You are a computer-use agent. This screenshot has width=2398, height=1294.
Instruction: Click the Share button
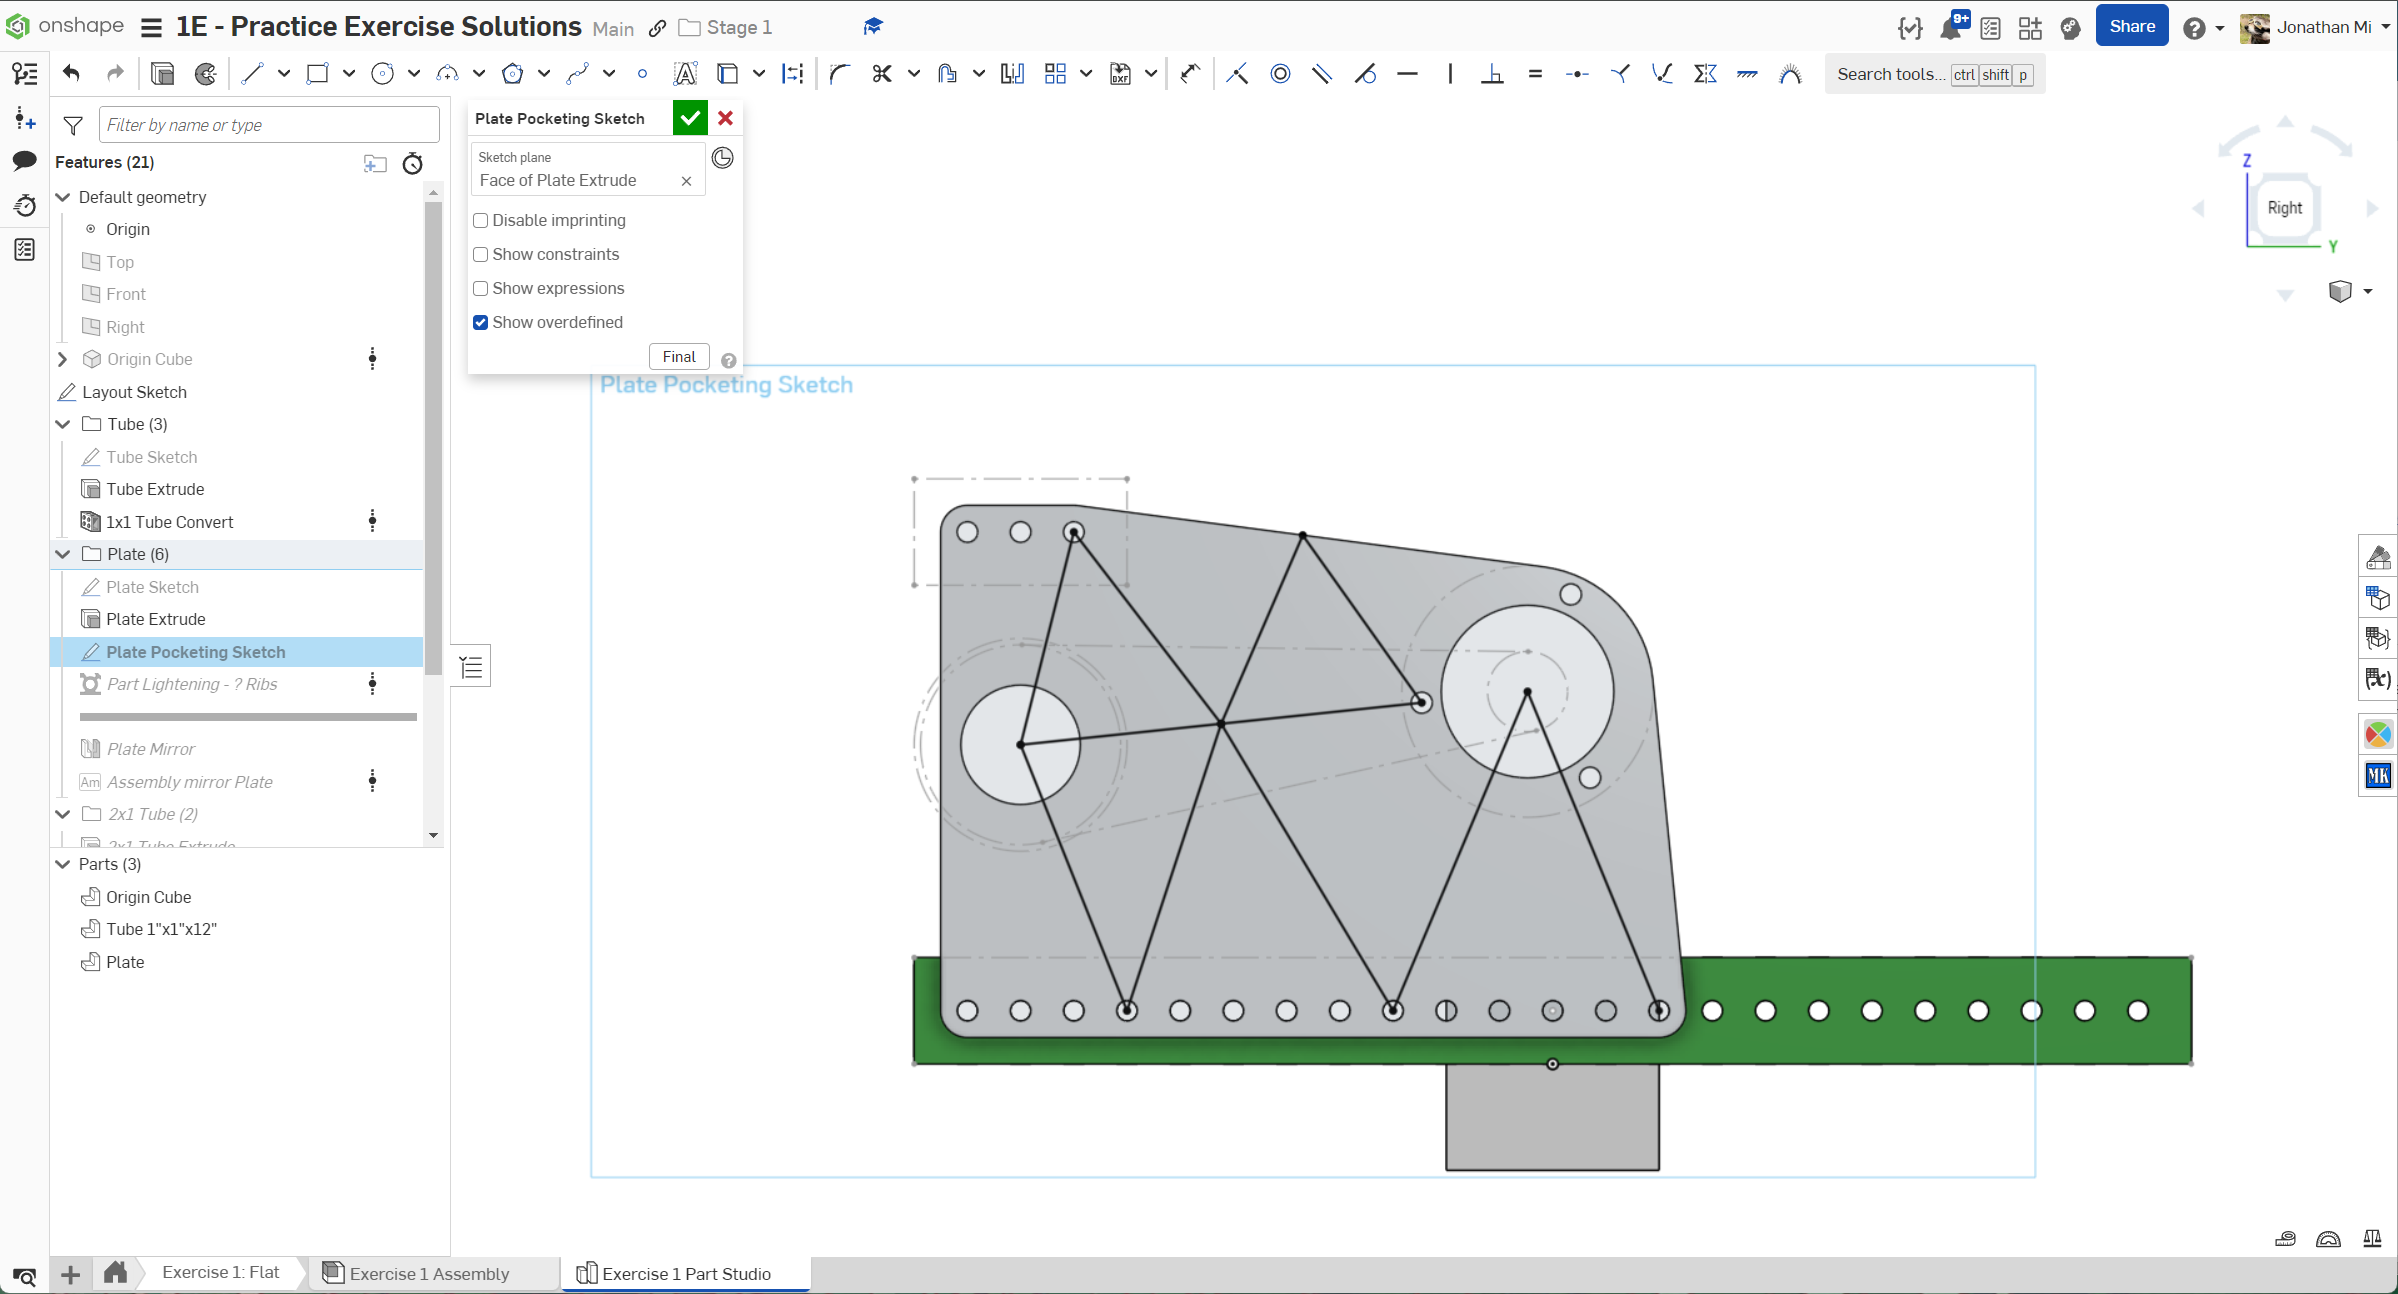[2131, 27]
